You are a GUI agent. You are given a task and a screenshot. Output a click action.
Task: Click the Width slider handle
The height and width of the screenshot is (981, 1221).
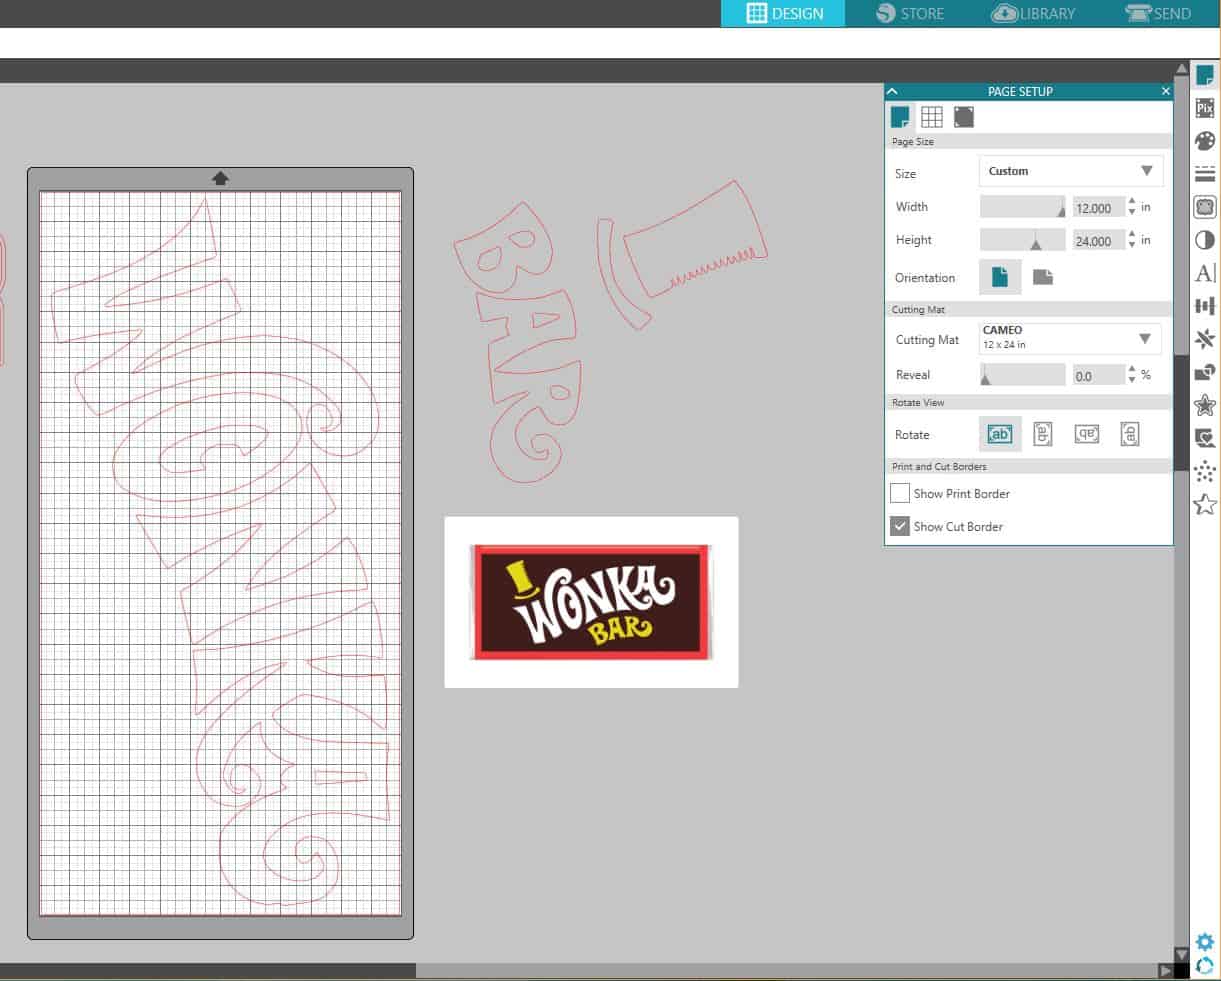[1060, 210]
